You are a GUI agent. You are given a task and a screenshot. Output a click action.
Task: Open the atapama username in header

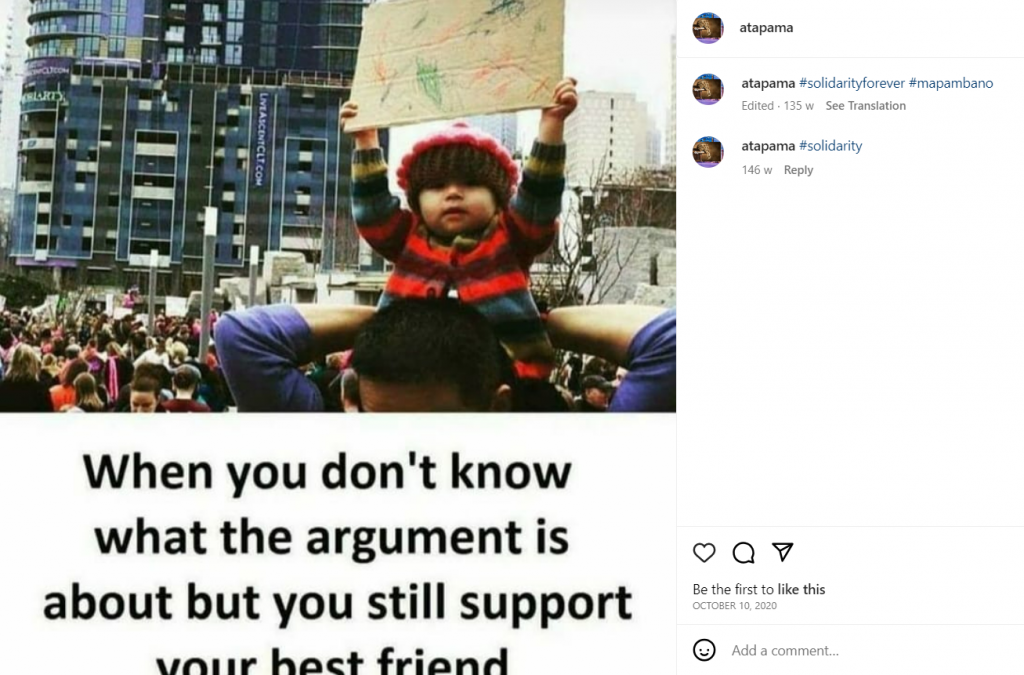point(766,27)
